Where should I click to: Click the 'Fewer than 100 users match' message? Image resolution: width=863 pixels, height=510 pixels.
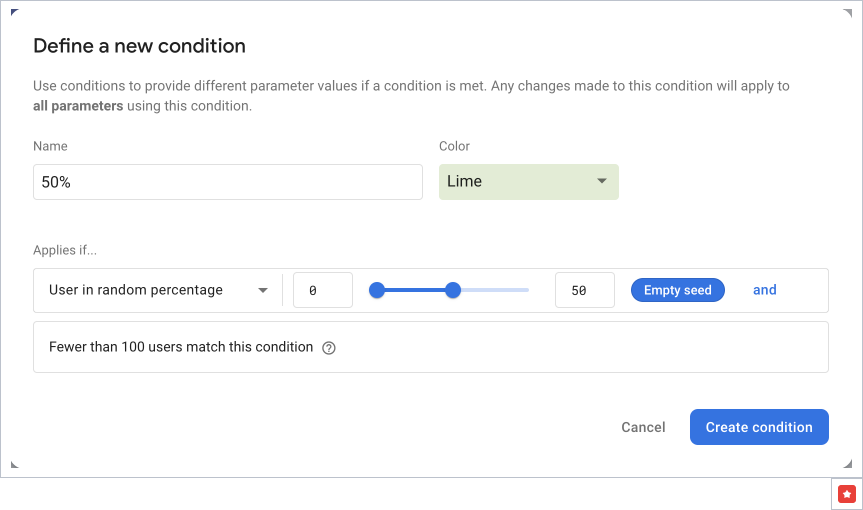181,347
